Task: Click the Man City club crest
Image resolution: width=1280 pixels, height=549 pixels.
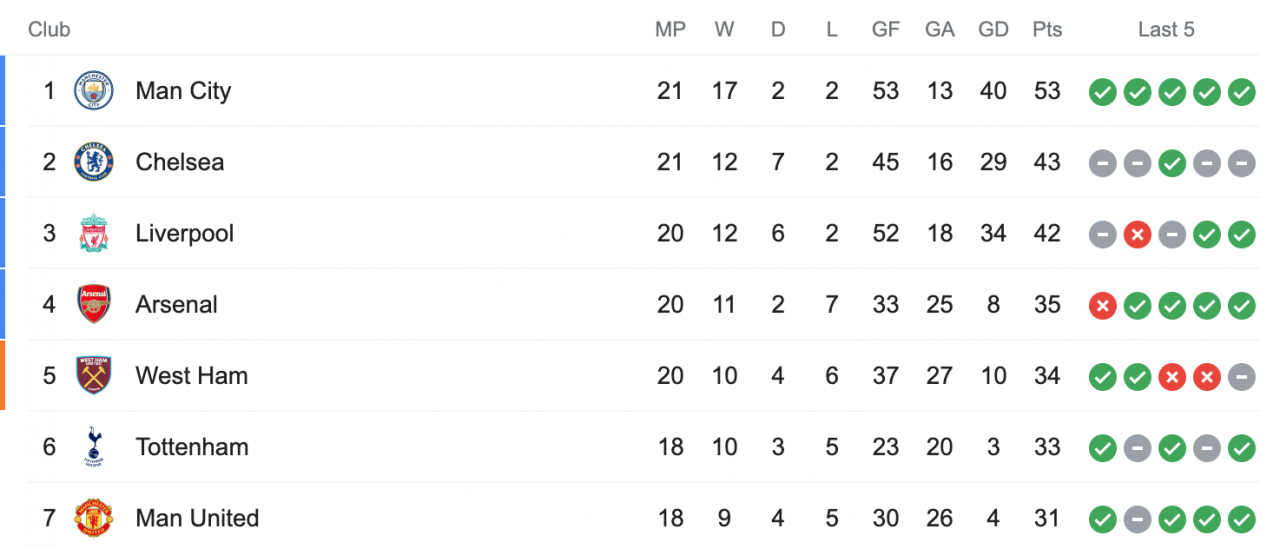Action: tap(94, 91)
